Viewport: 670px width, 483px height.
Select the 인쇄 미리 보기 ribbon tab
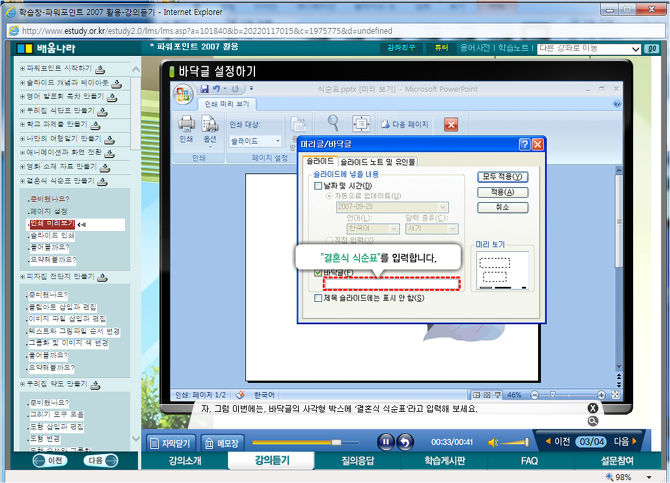pyautogui.click(x=227, y=104)
